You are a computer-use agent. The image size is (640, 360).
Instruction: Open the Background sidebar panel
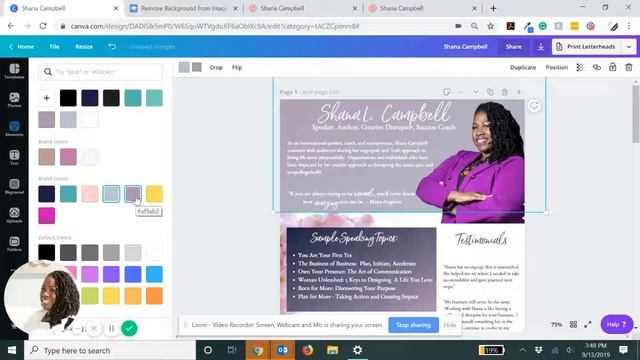[x=14, y=186]
